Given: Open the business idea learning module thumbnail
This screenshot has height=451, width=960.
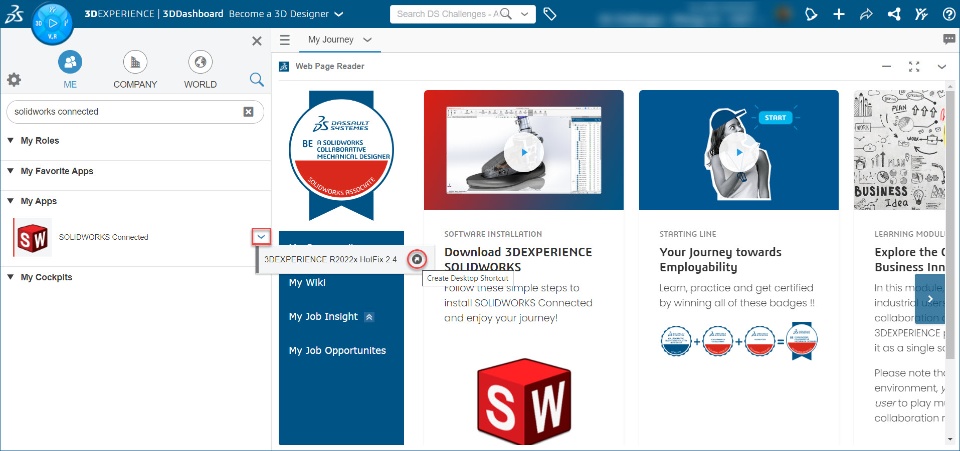Looking at the screenshot, I should (900, 150).
